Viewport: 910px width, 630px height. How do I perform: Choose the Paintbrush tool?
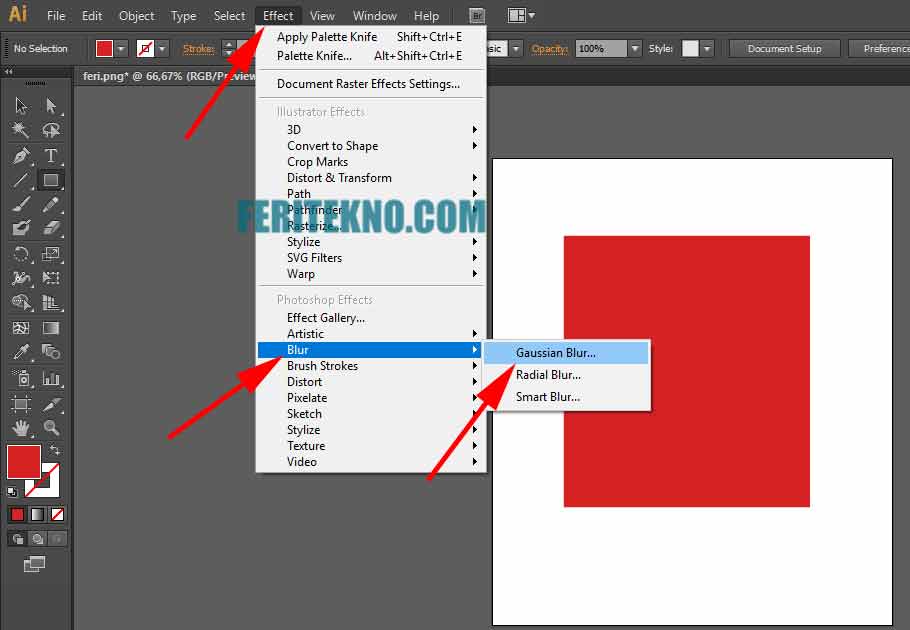pos(21,205)
